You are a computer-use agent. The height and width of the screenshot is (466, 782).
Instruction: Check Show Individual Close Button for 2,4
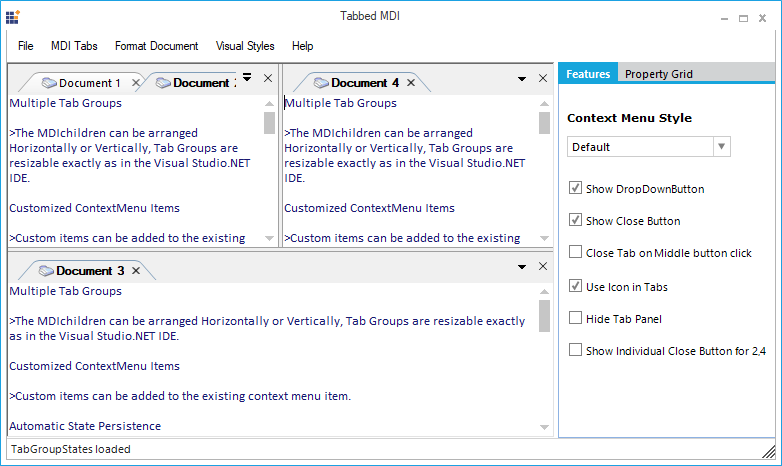576,350
